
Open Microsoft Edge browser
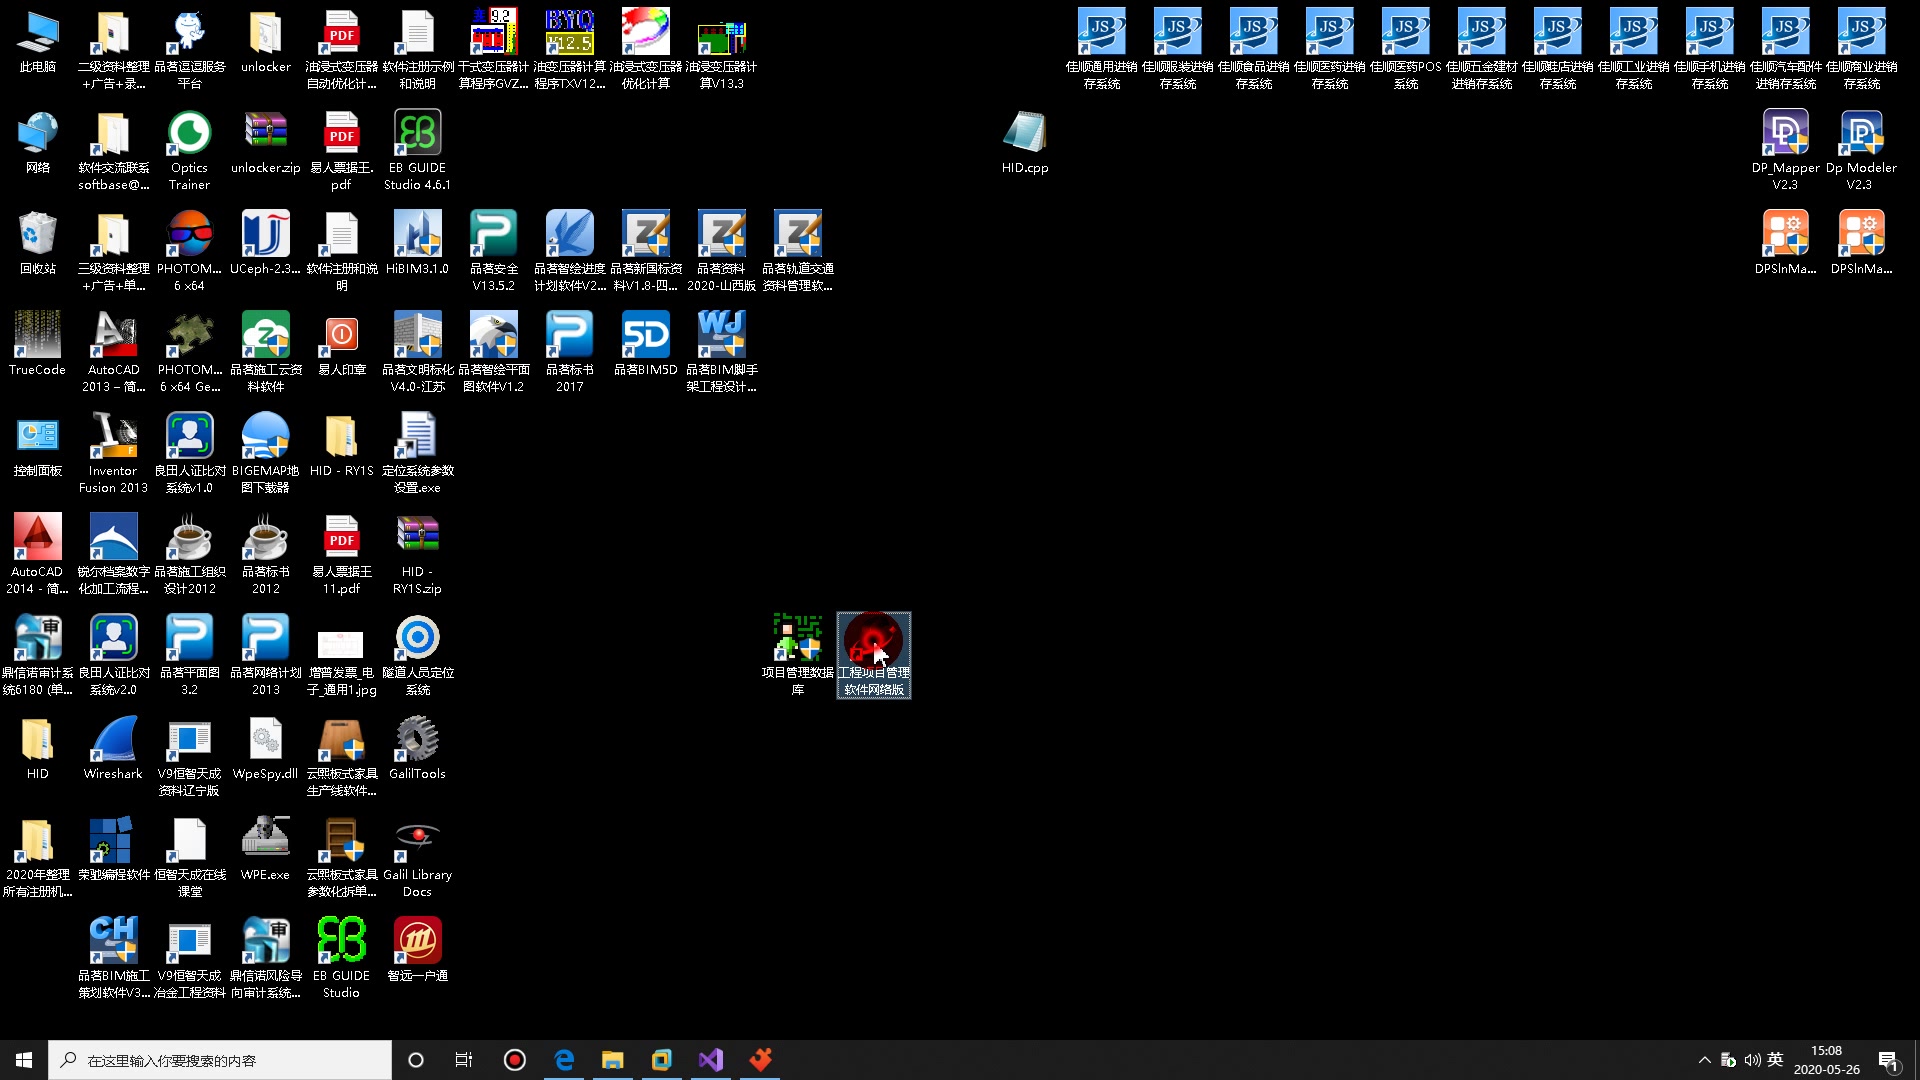[x=564, y=1060]
